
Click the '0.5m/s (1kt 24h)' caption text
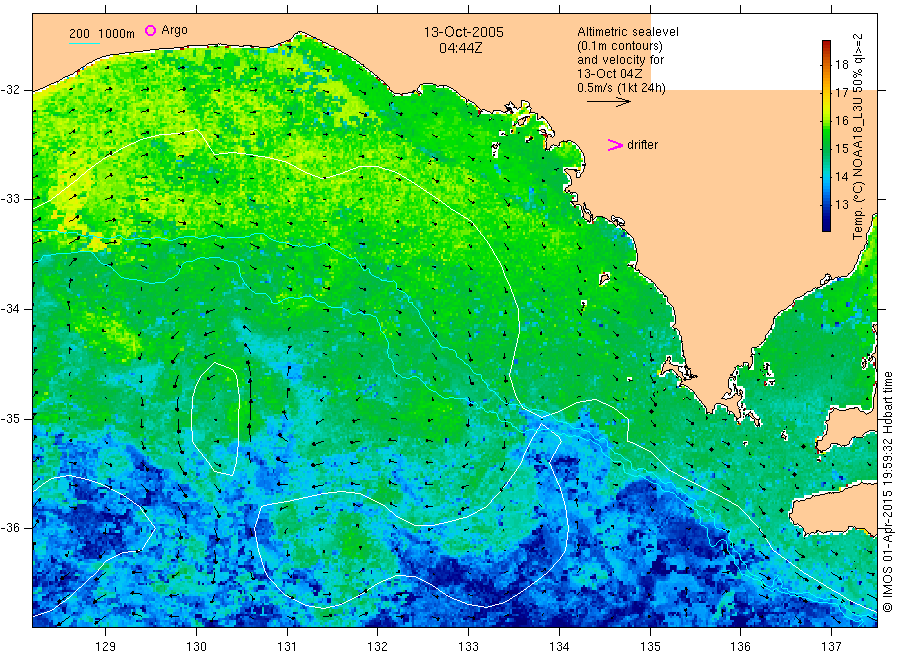(x=621, y=88)
